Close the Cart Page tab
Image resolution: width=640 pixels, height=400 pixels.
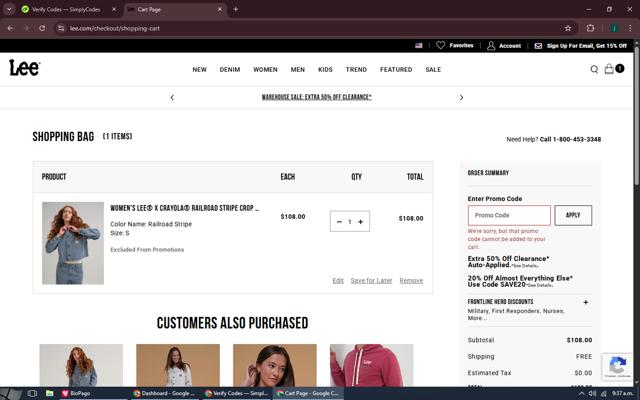click(220, 9)
